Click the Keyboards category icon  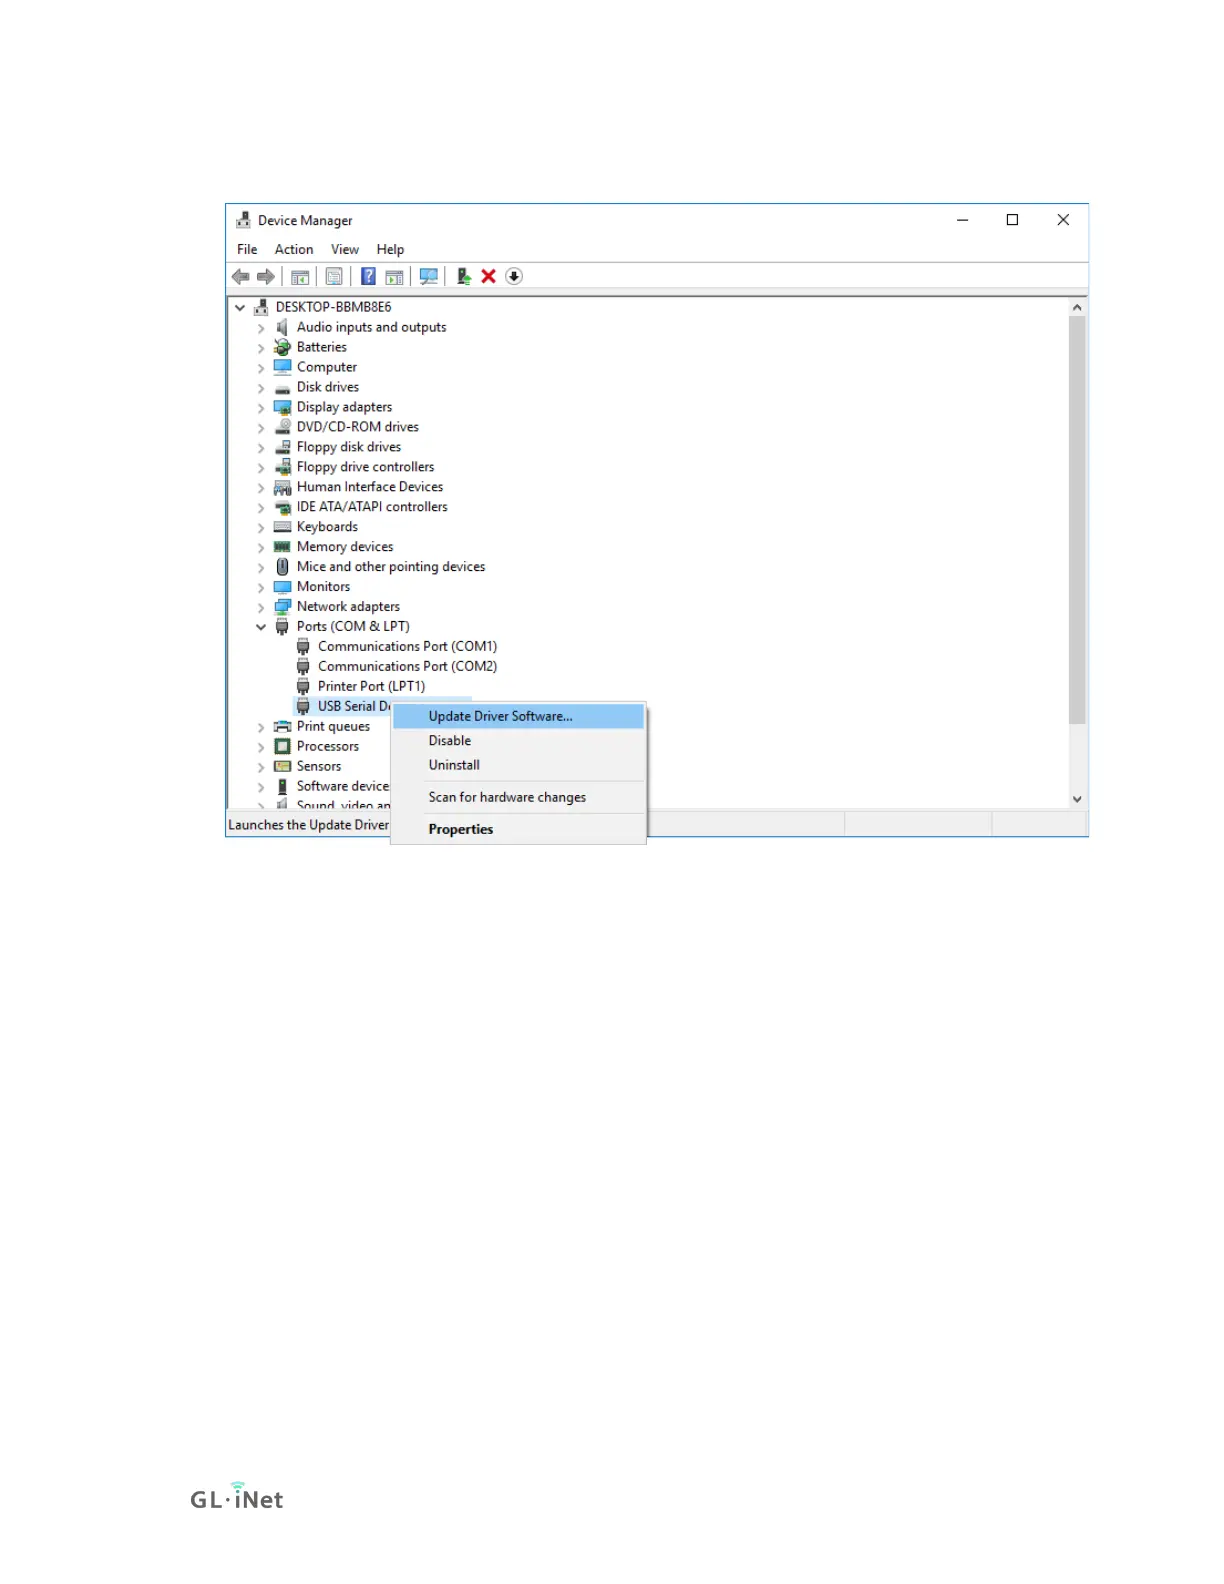[x=283, y=527]
